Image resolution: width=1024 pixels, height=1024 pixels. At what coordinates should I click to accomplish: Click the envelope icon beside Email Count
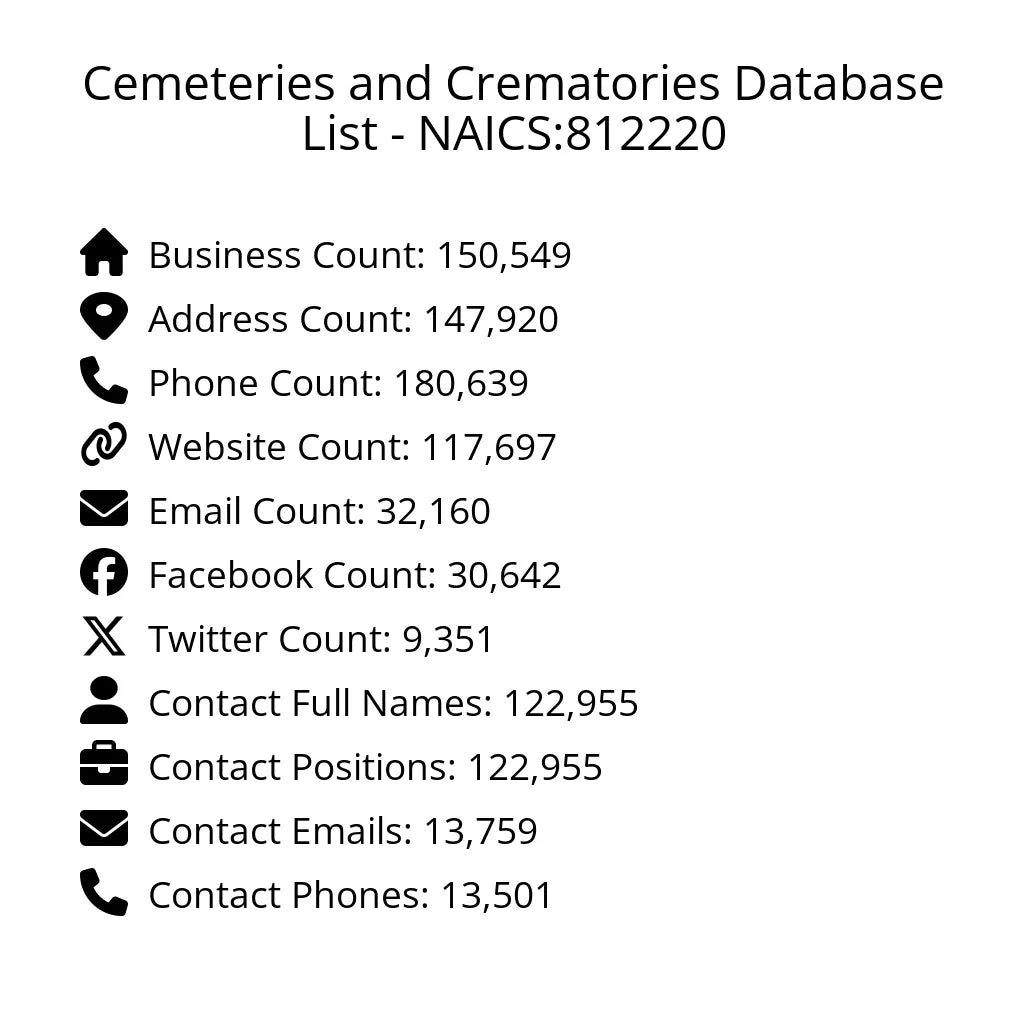click(x=104, y=509)
